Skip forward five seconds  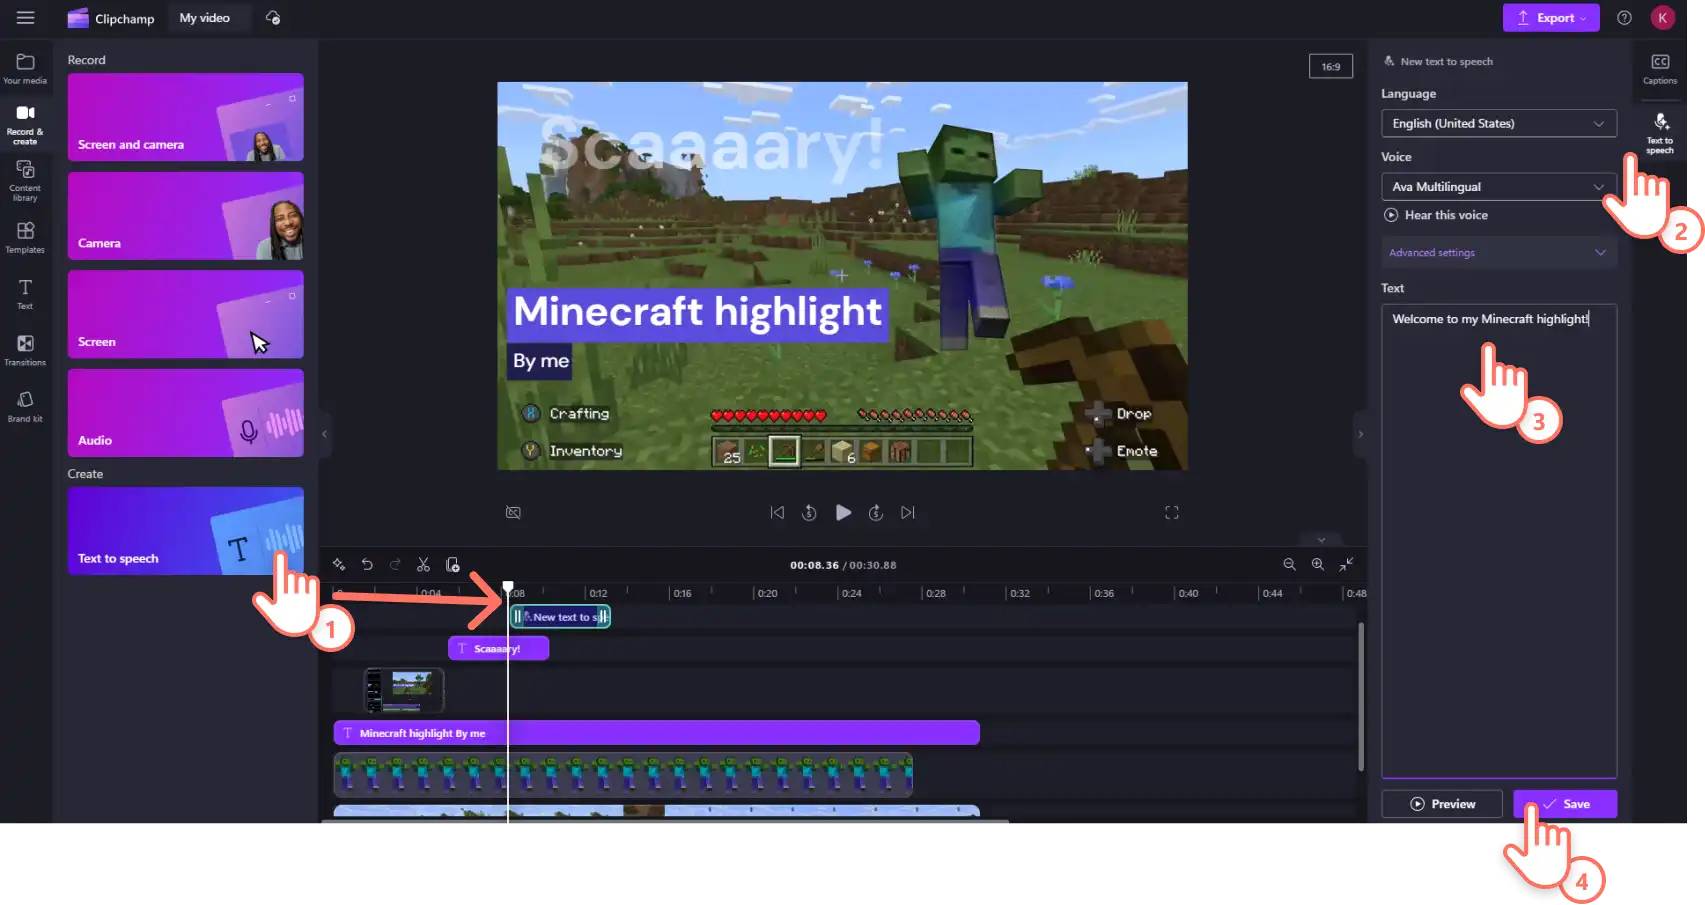(x=875, y=512)
